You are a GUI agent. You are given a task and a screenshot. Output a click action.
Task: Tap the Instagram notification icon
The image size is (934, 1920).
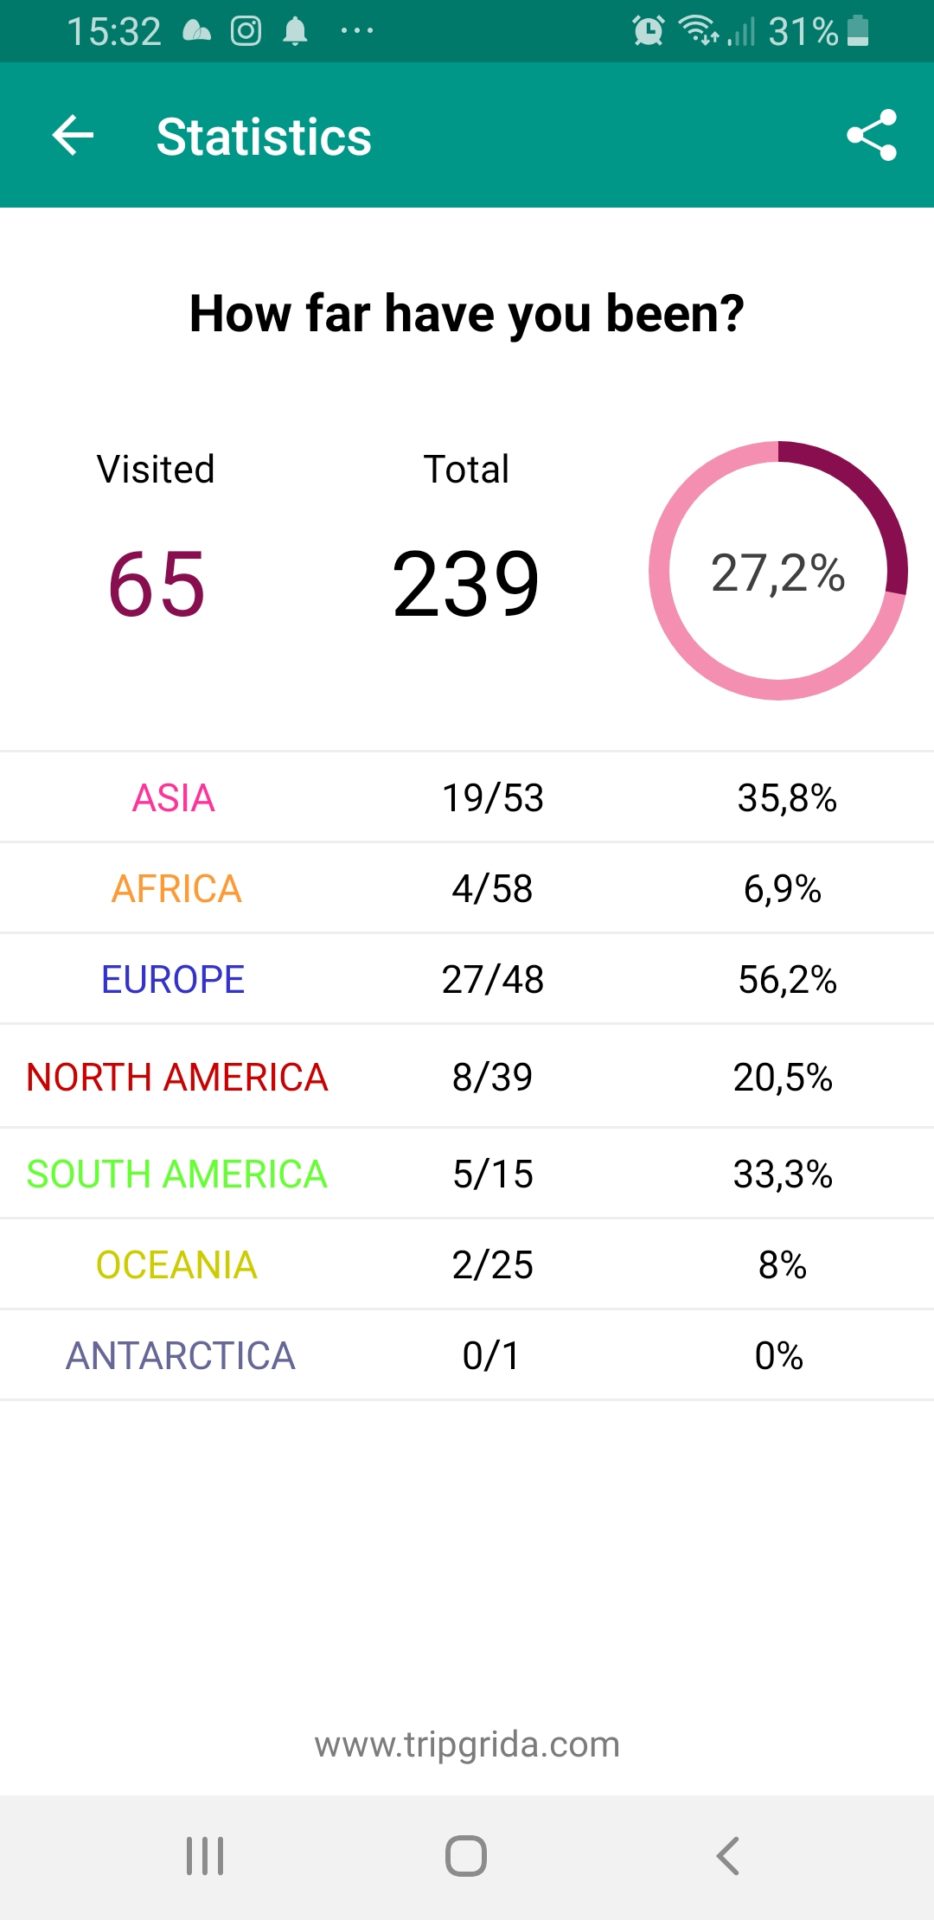click(246, 31)
